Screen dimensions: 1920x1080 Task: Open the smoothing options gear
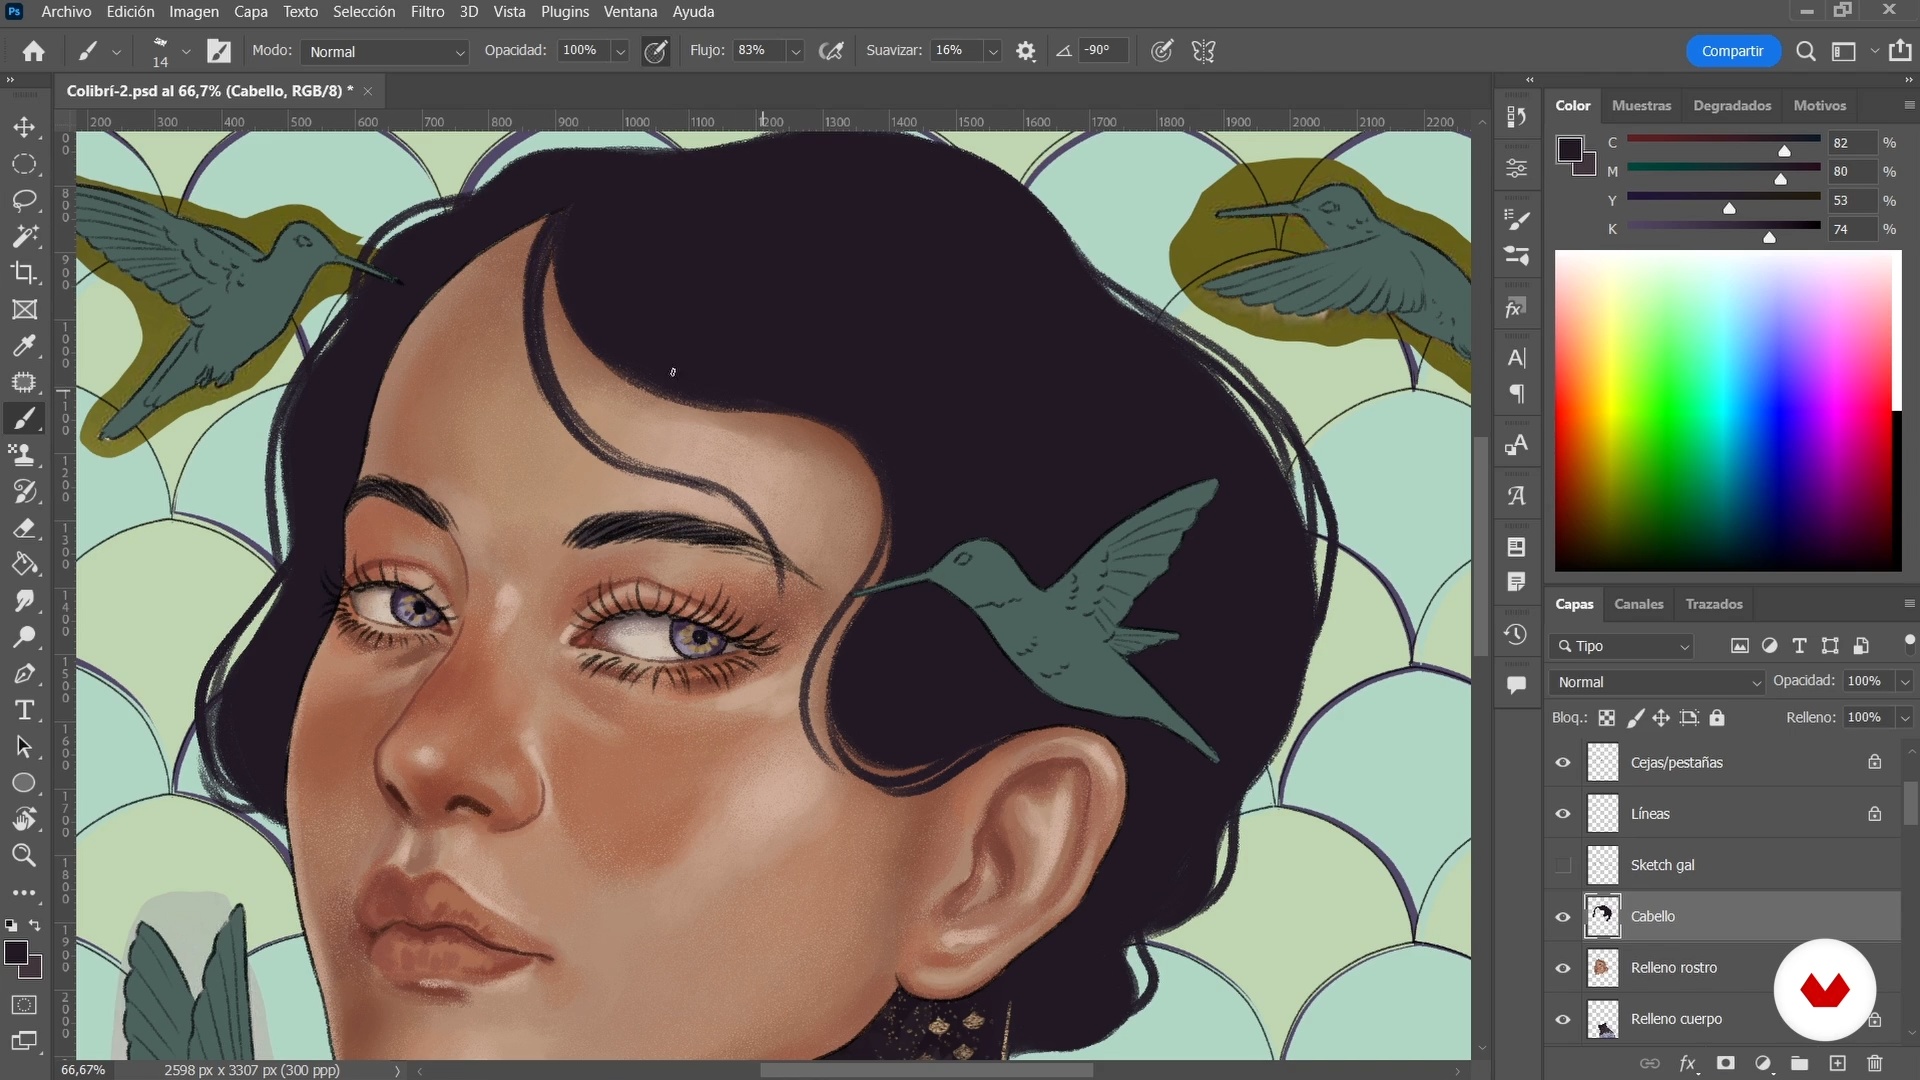coord(1026,51)
